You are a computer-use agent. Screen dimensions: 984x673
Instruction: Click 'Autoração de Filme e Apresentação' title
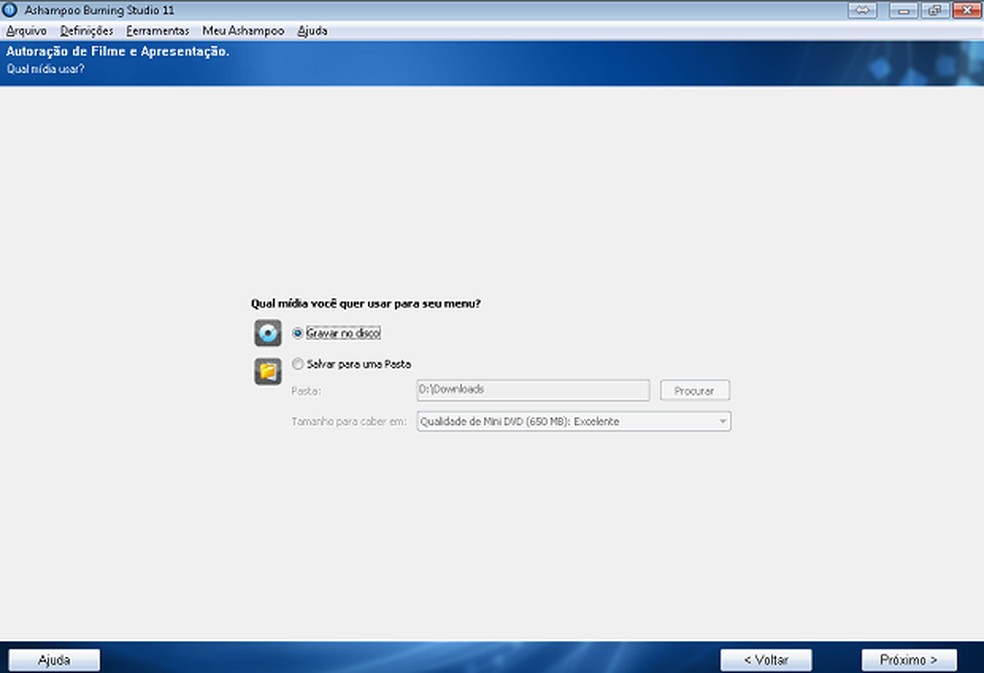pyautogui.click(x=117, y=51)
